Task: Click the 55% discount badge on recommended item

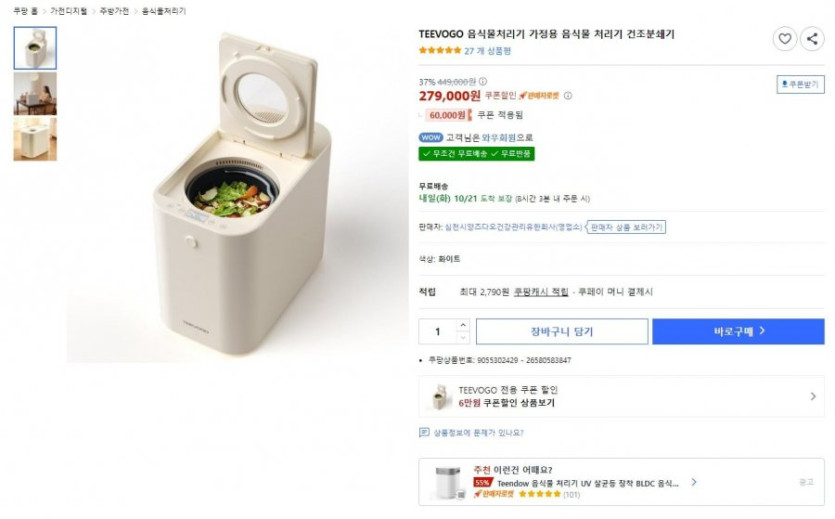Action: point(482,482)
